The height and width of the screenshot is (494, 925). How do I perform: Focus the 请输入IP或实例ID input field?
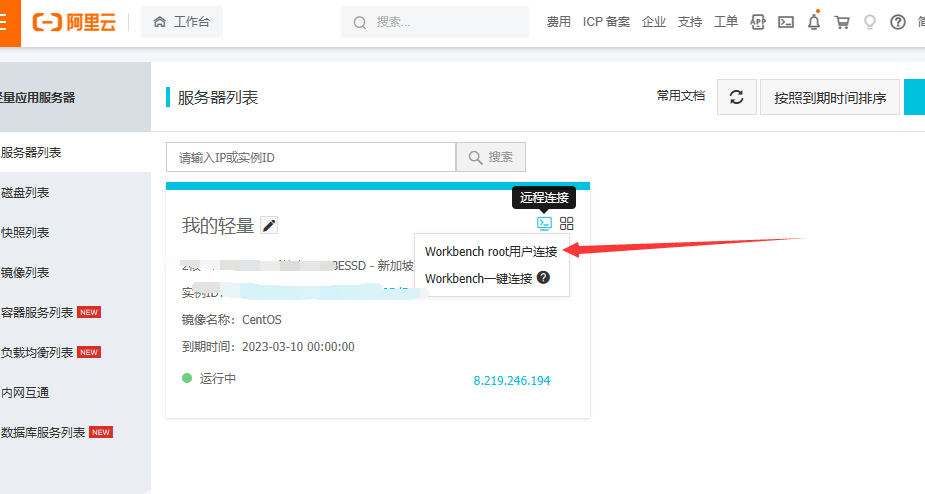pos(311,157)
